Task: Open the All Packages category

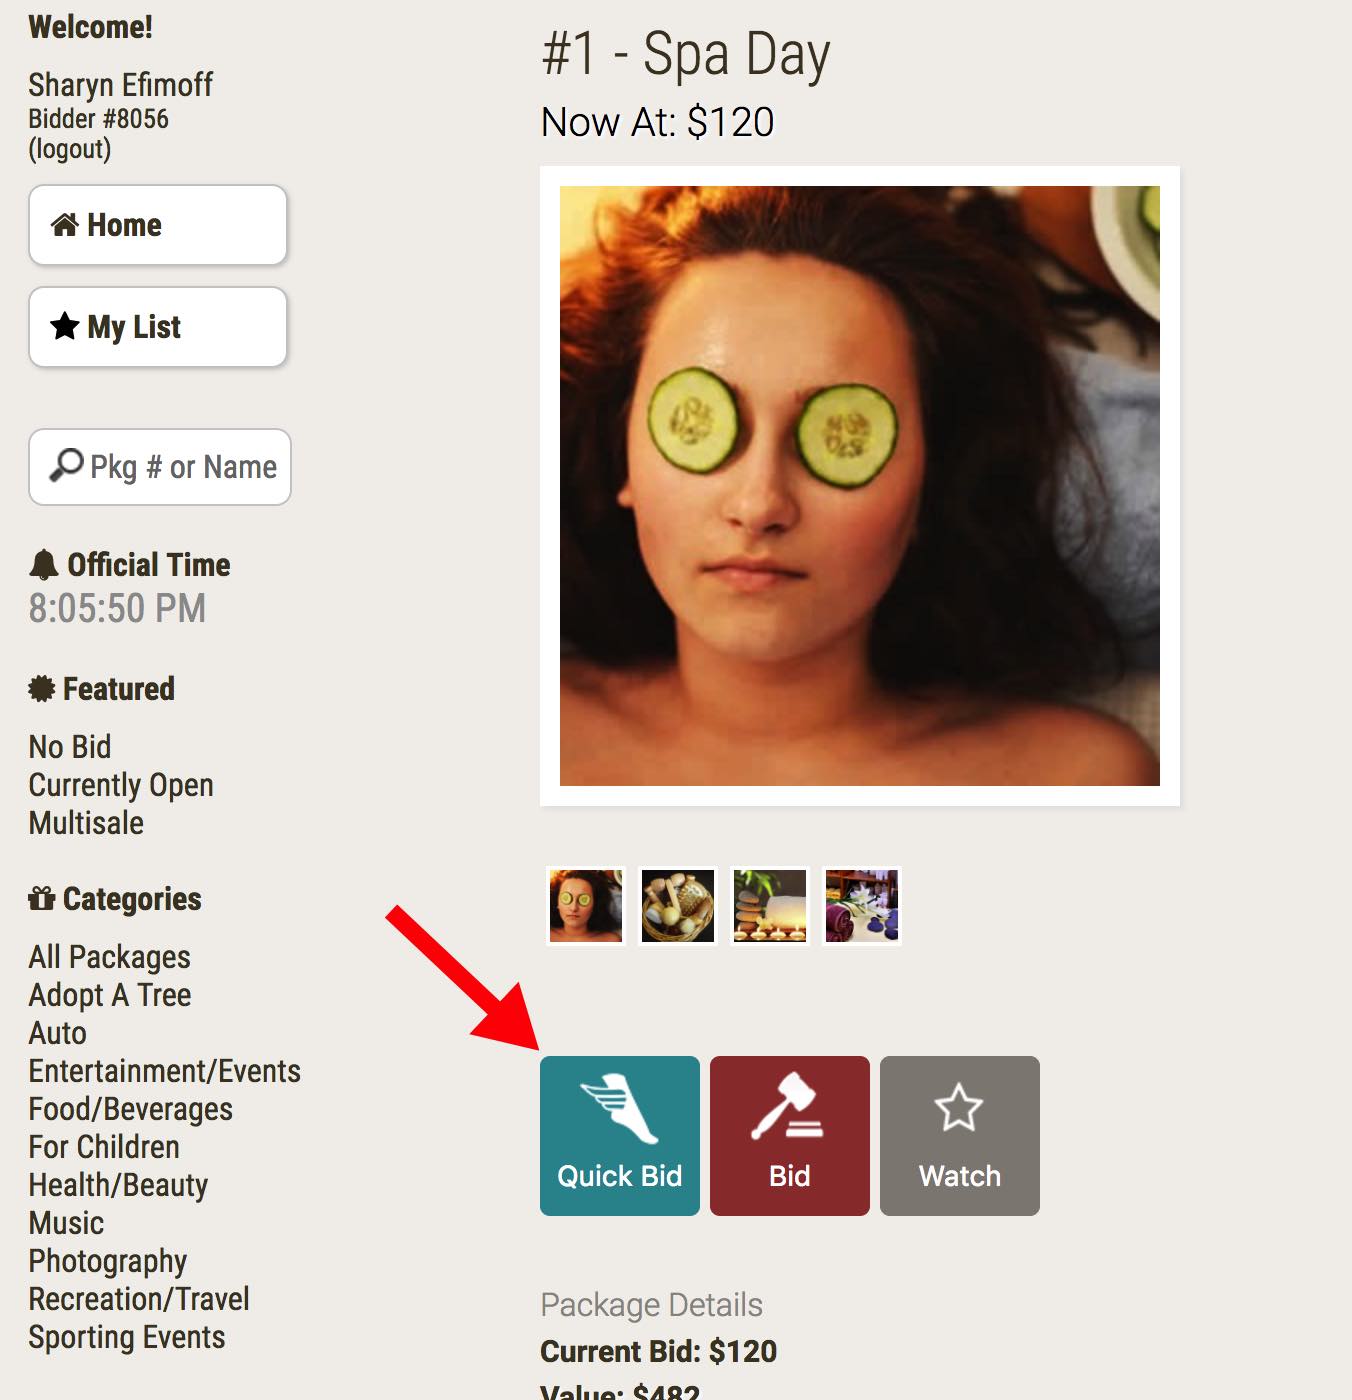Action: tap(109, 957)
